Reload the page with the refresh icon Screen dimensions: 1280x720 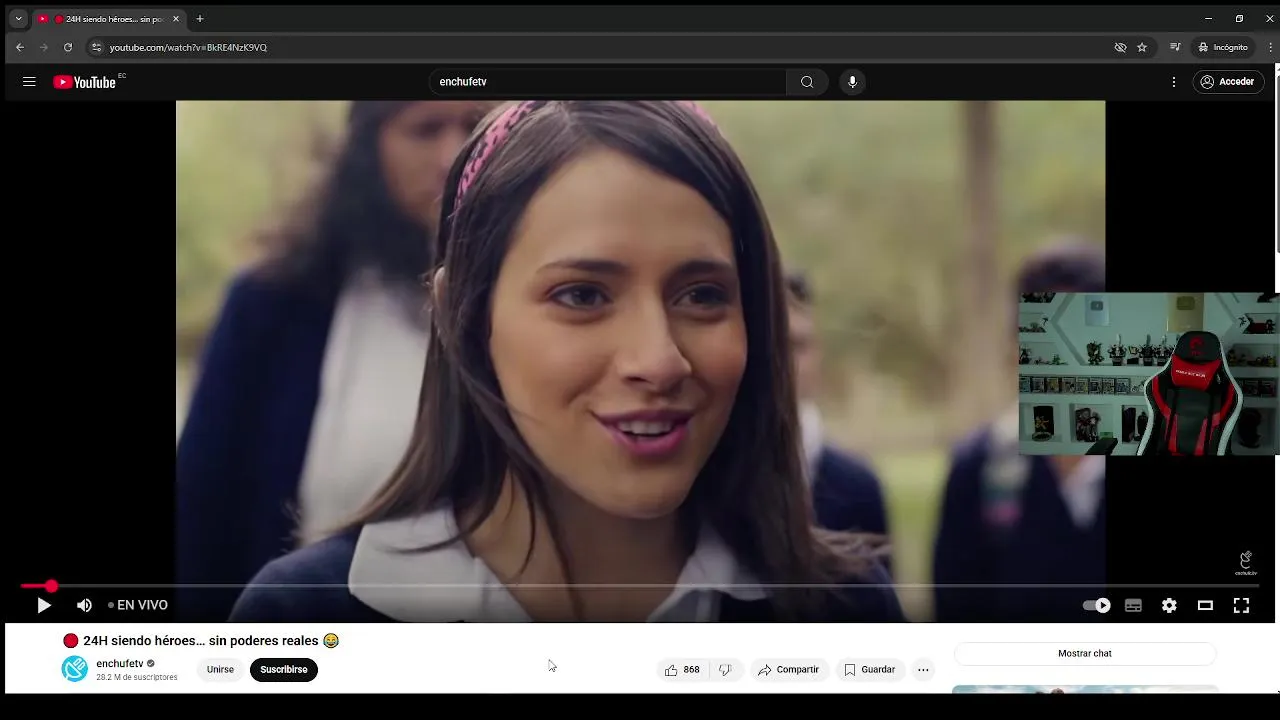tap(68, 47)
